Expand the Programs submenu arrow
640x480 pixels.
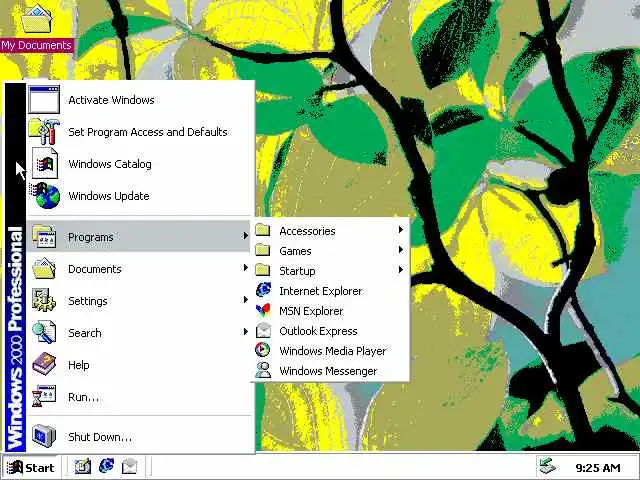pos(245,236)
